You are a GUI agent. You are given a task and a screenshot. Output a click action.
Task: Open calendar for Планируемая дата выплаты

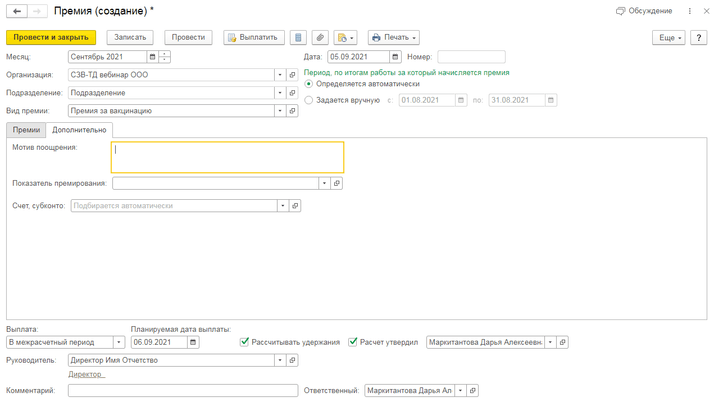(193, 342)
